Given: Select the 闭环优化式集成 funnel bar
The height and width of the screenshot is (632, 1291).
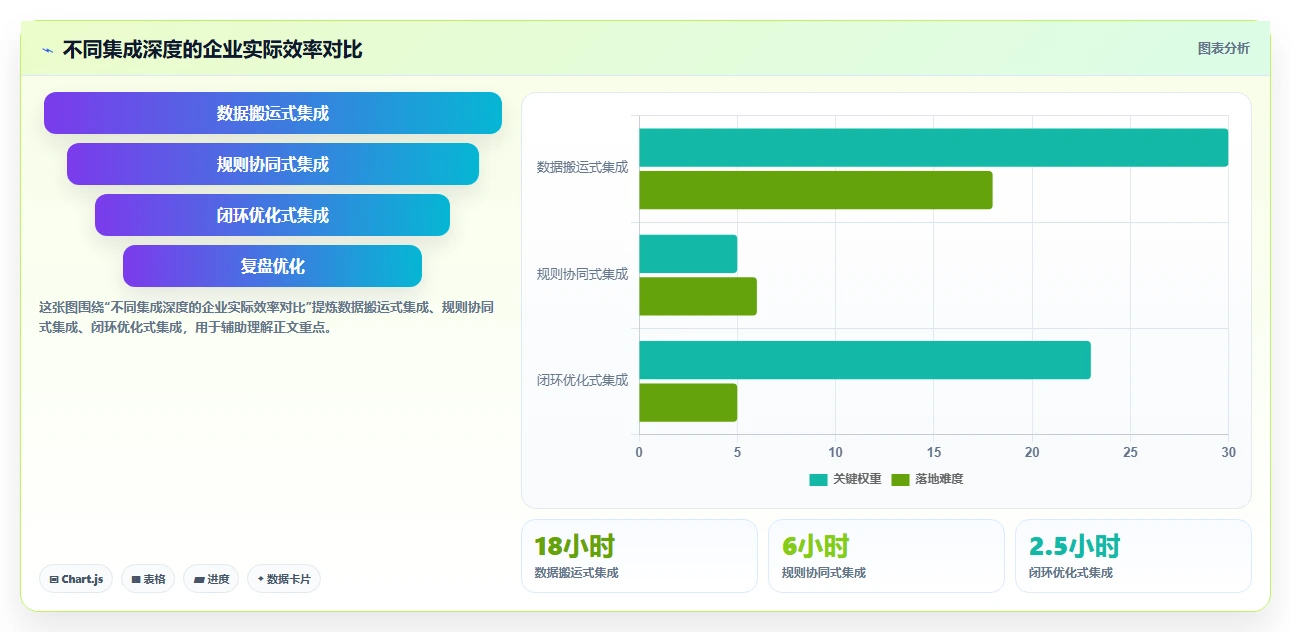Looking at the screenshot, I should click(273, 215).
